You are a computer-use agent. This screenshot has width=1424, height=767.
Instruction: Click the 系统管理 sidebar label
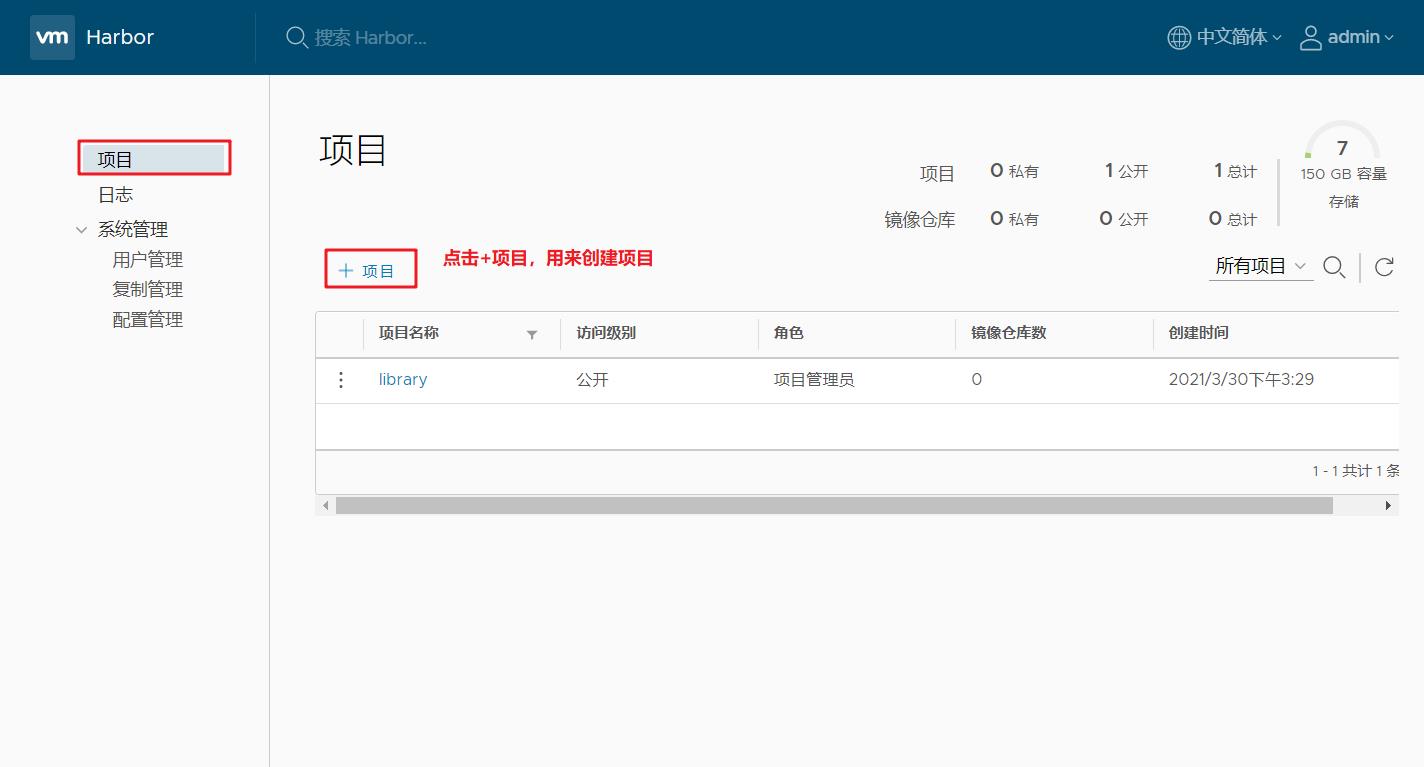[x=133, y=230]
